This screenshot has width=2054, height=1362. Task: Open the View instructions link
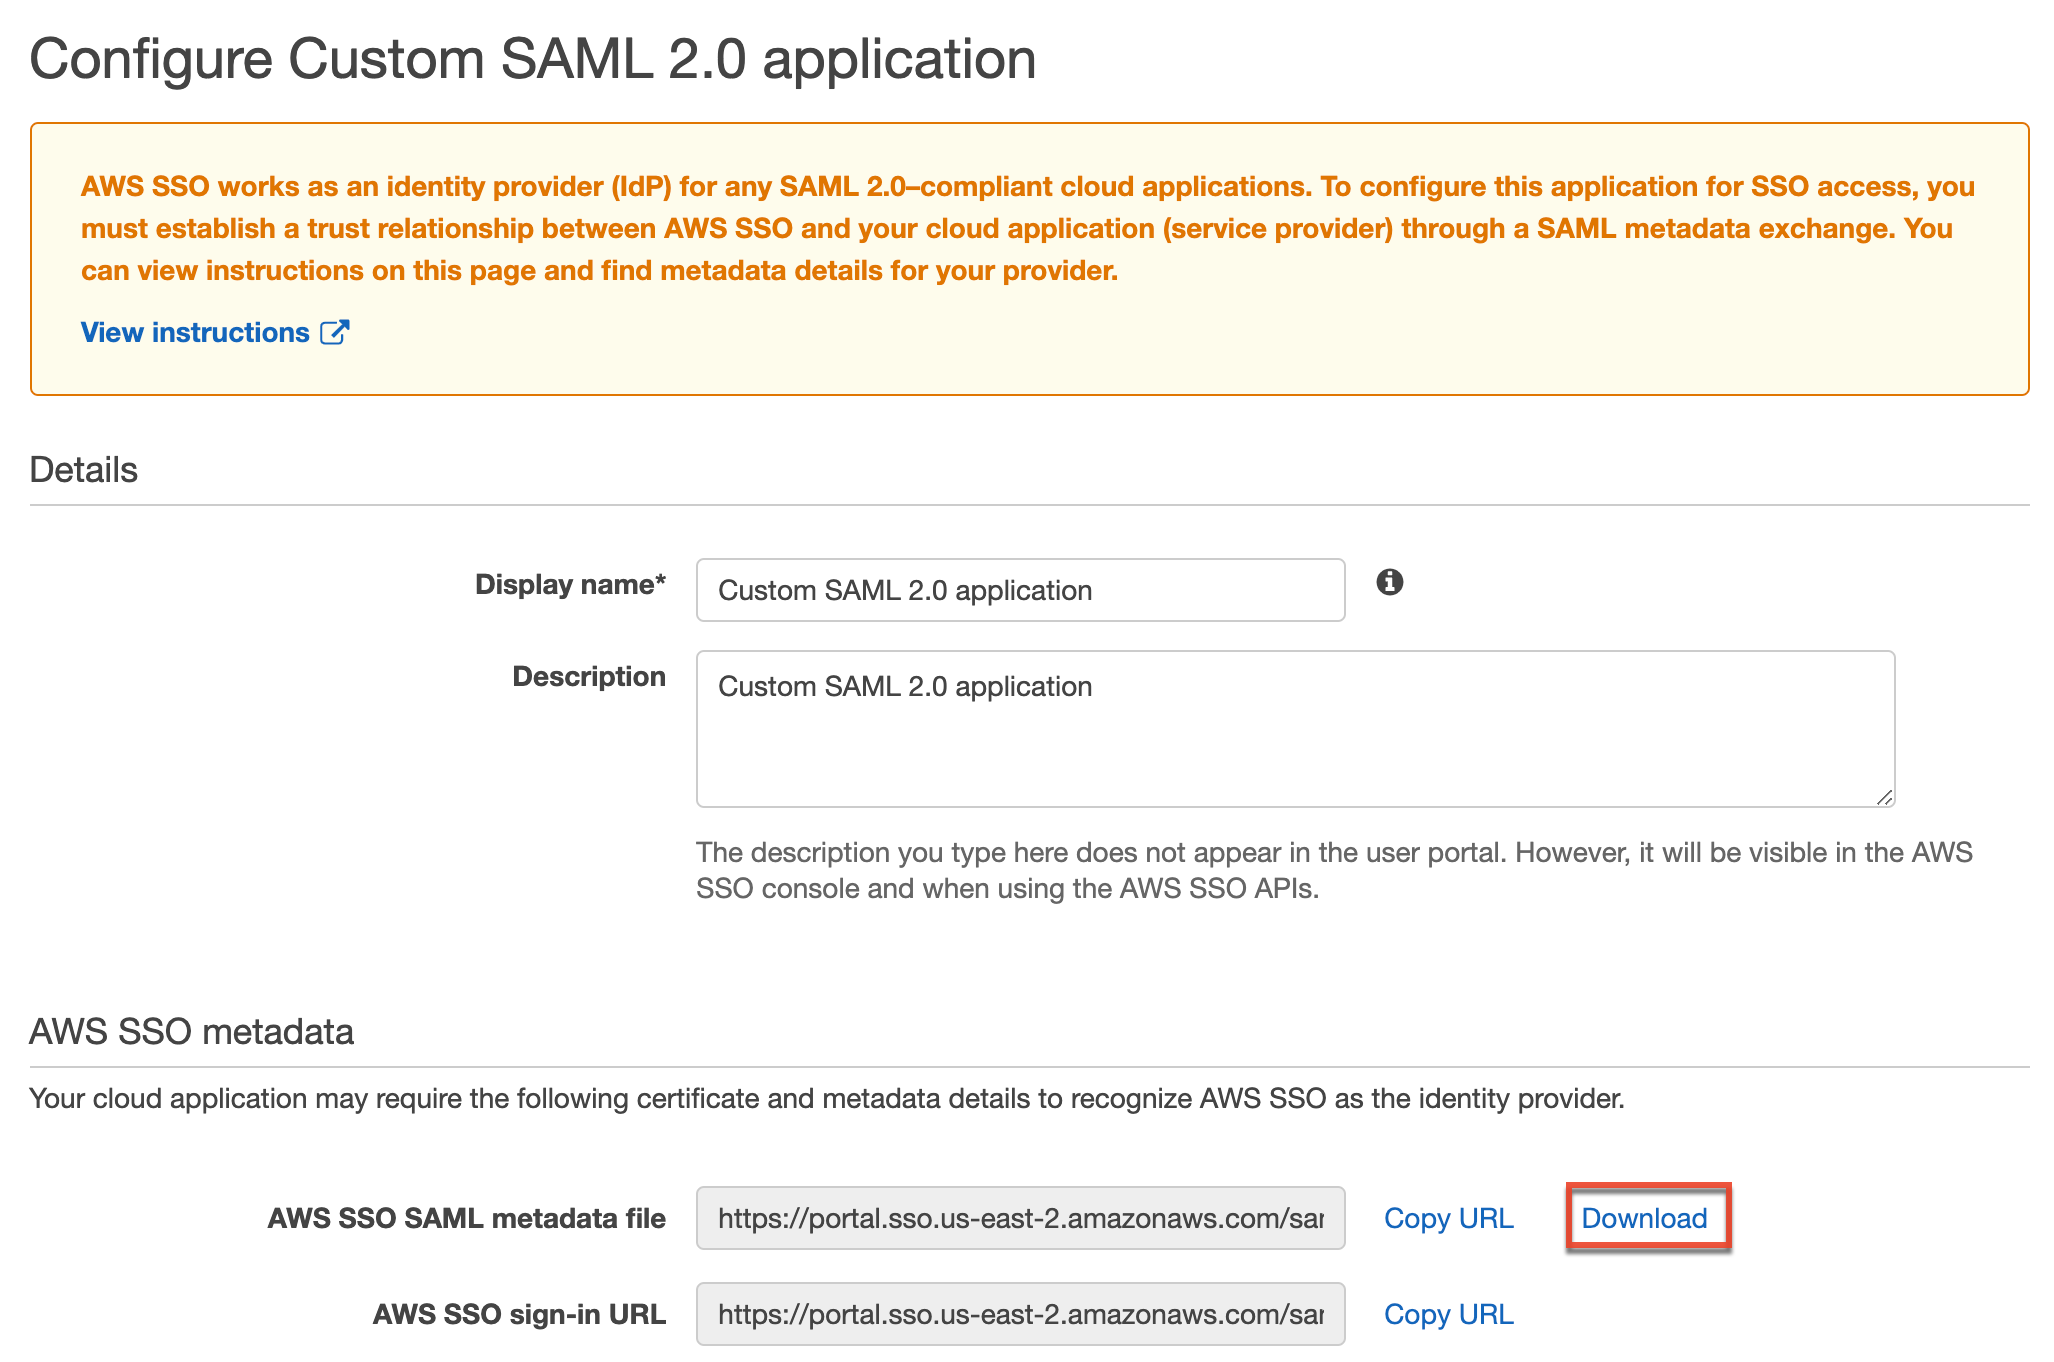(x=194, y=331)
